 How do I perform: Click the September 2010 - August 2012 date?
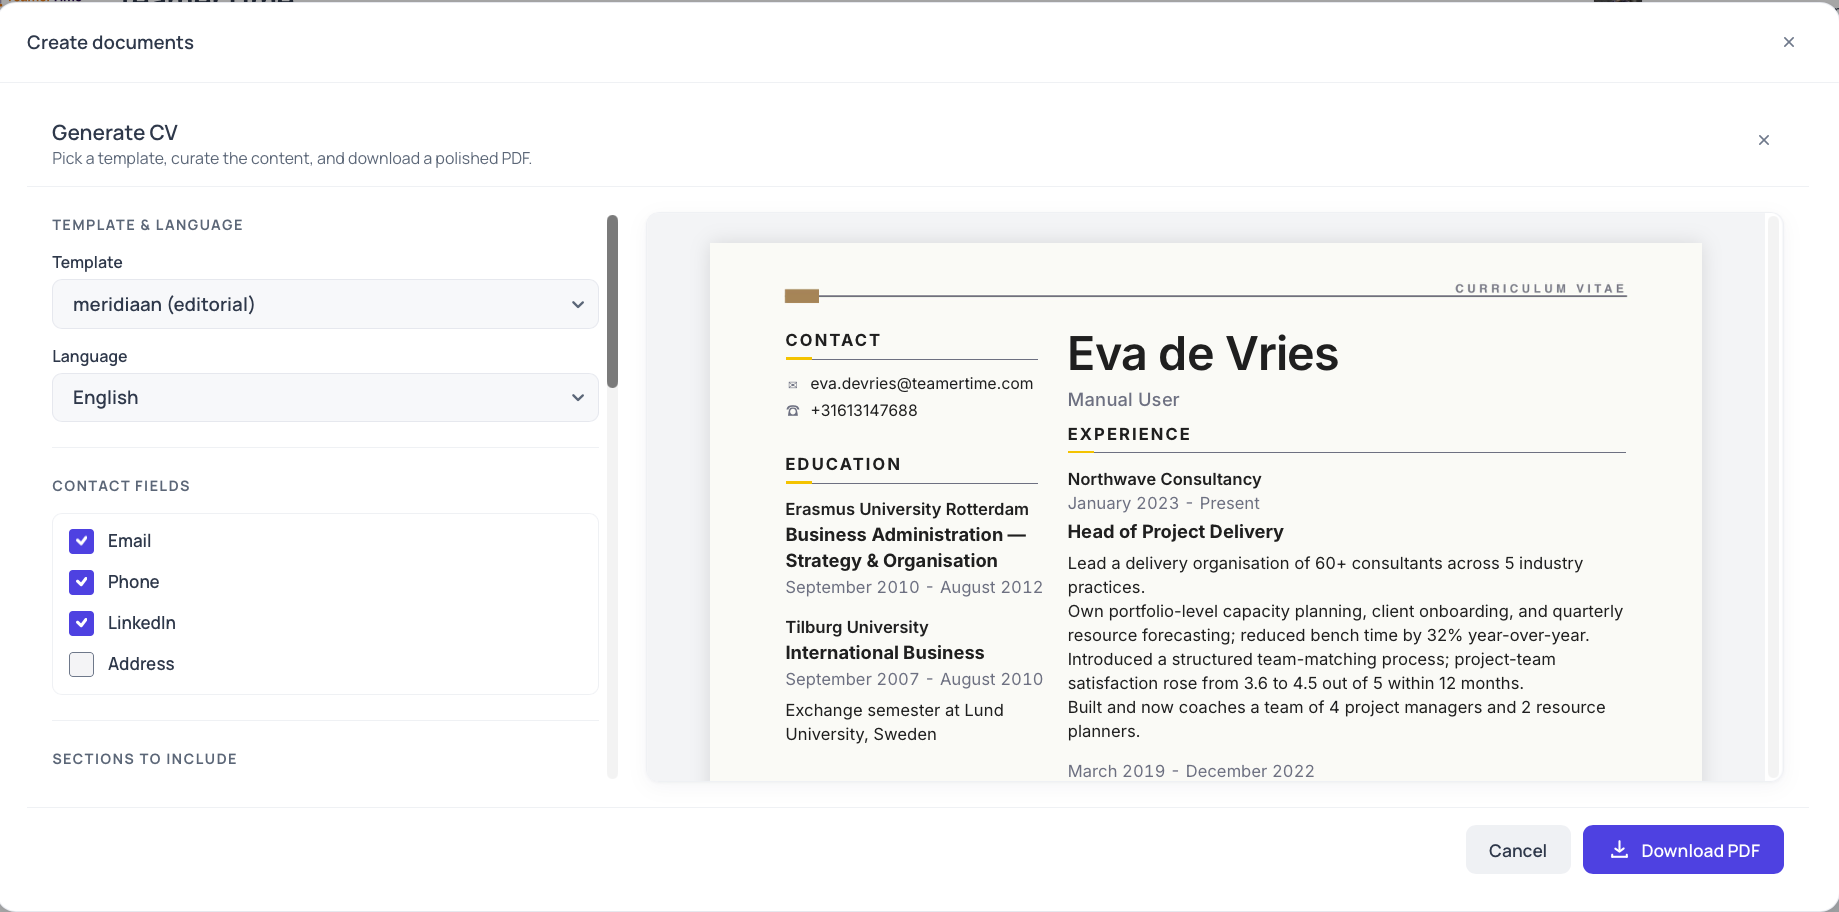tap(914, 587)
